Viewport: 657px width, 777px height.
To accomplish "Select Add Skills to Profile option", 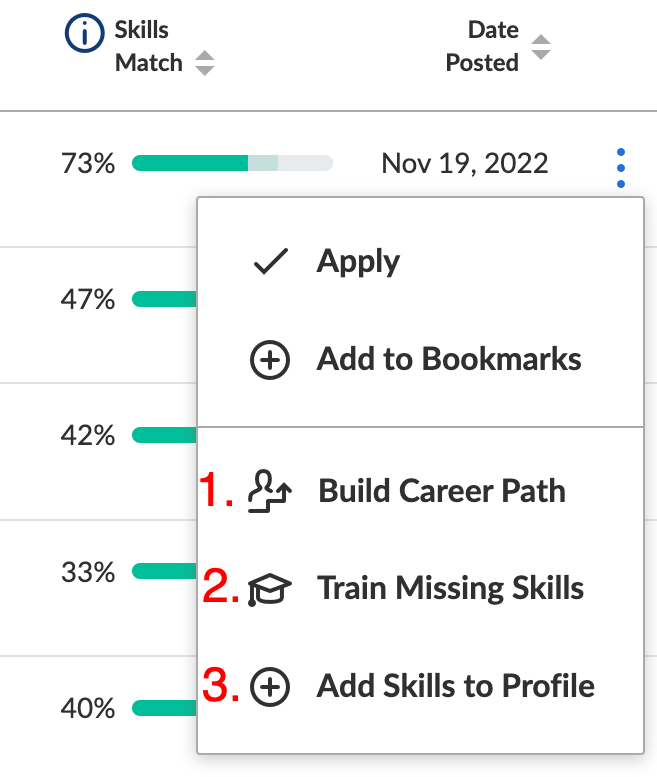I will pyautogui.click(x=420, y=687).
